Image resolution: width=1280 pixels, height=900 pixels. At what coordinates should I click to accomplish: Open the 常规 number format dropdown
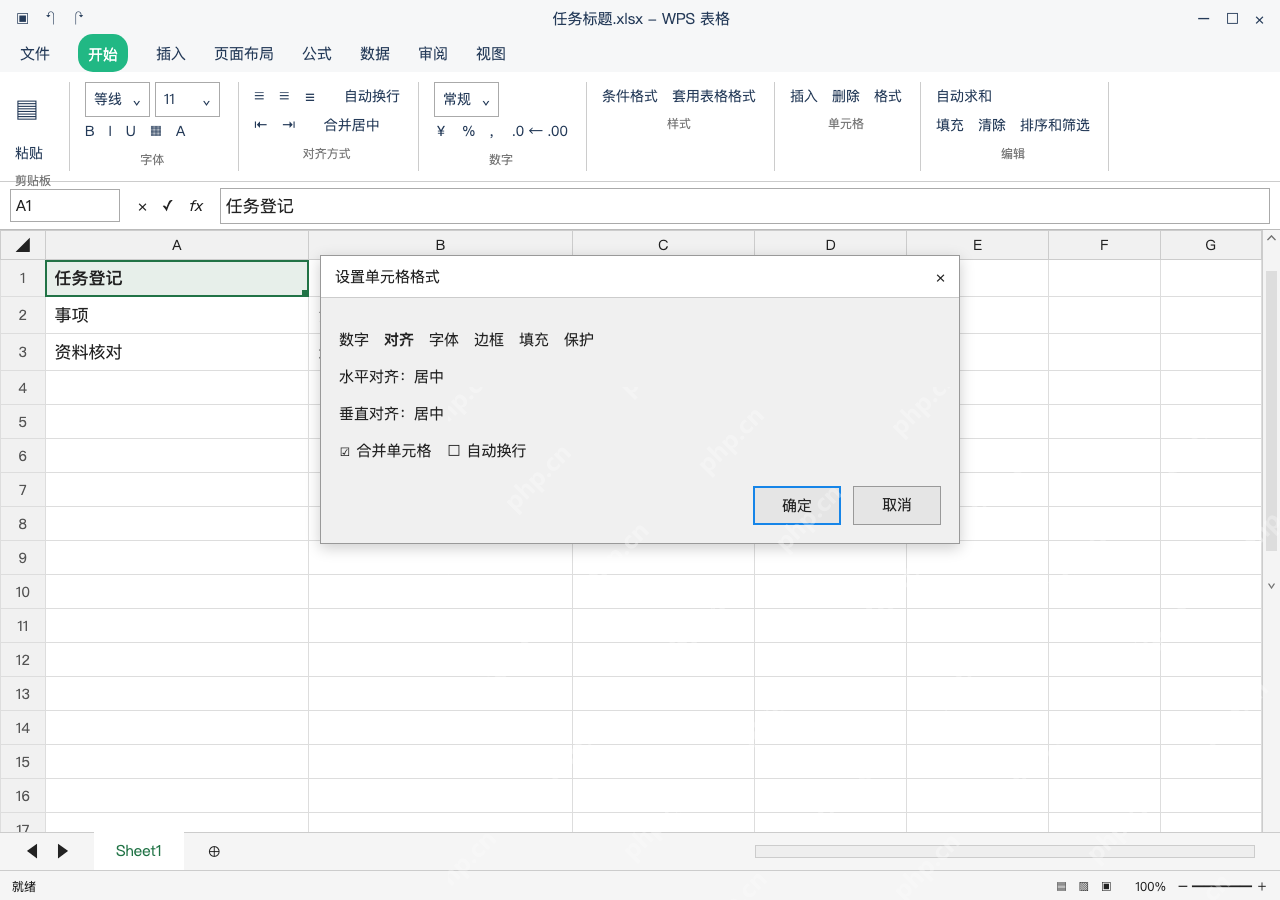(466, 99)
